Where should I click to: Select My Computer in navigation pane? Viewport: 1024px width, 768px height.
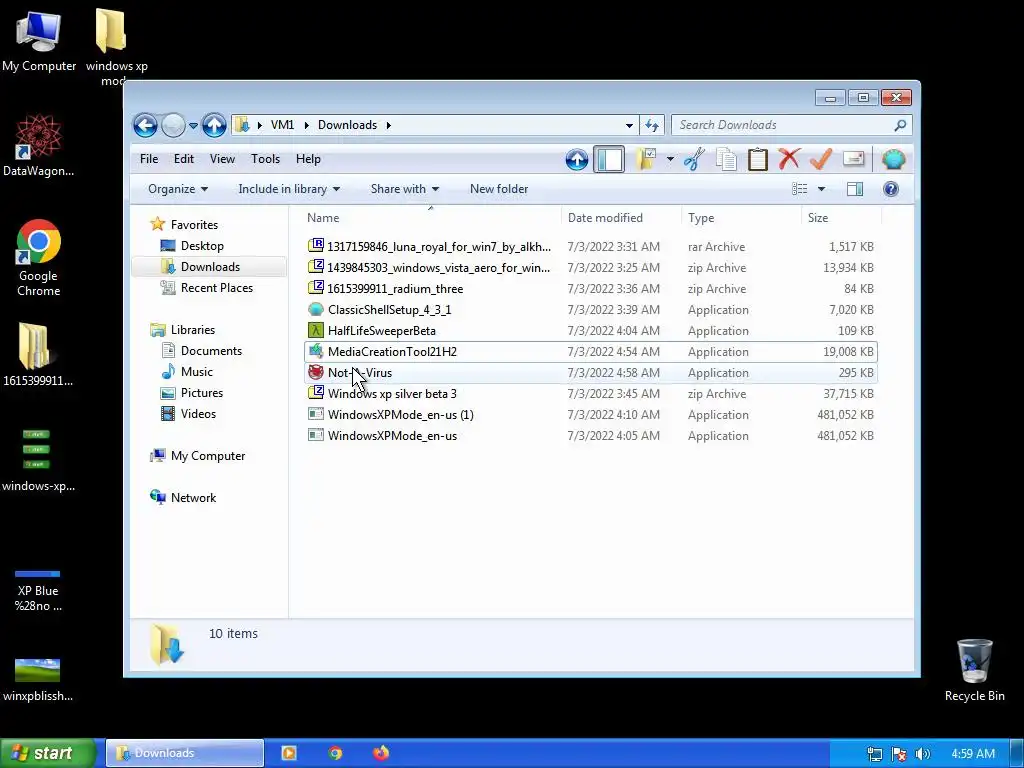click(x=208, y=456)
